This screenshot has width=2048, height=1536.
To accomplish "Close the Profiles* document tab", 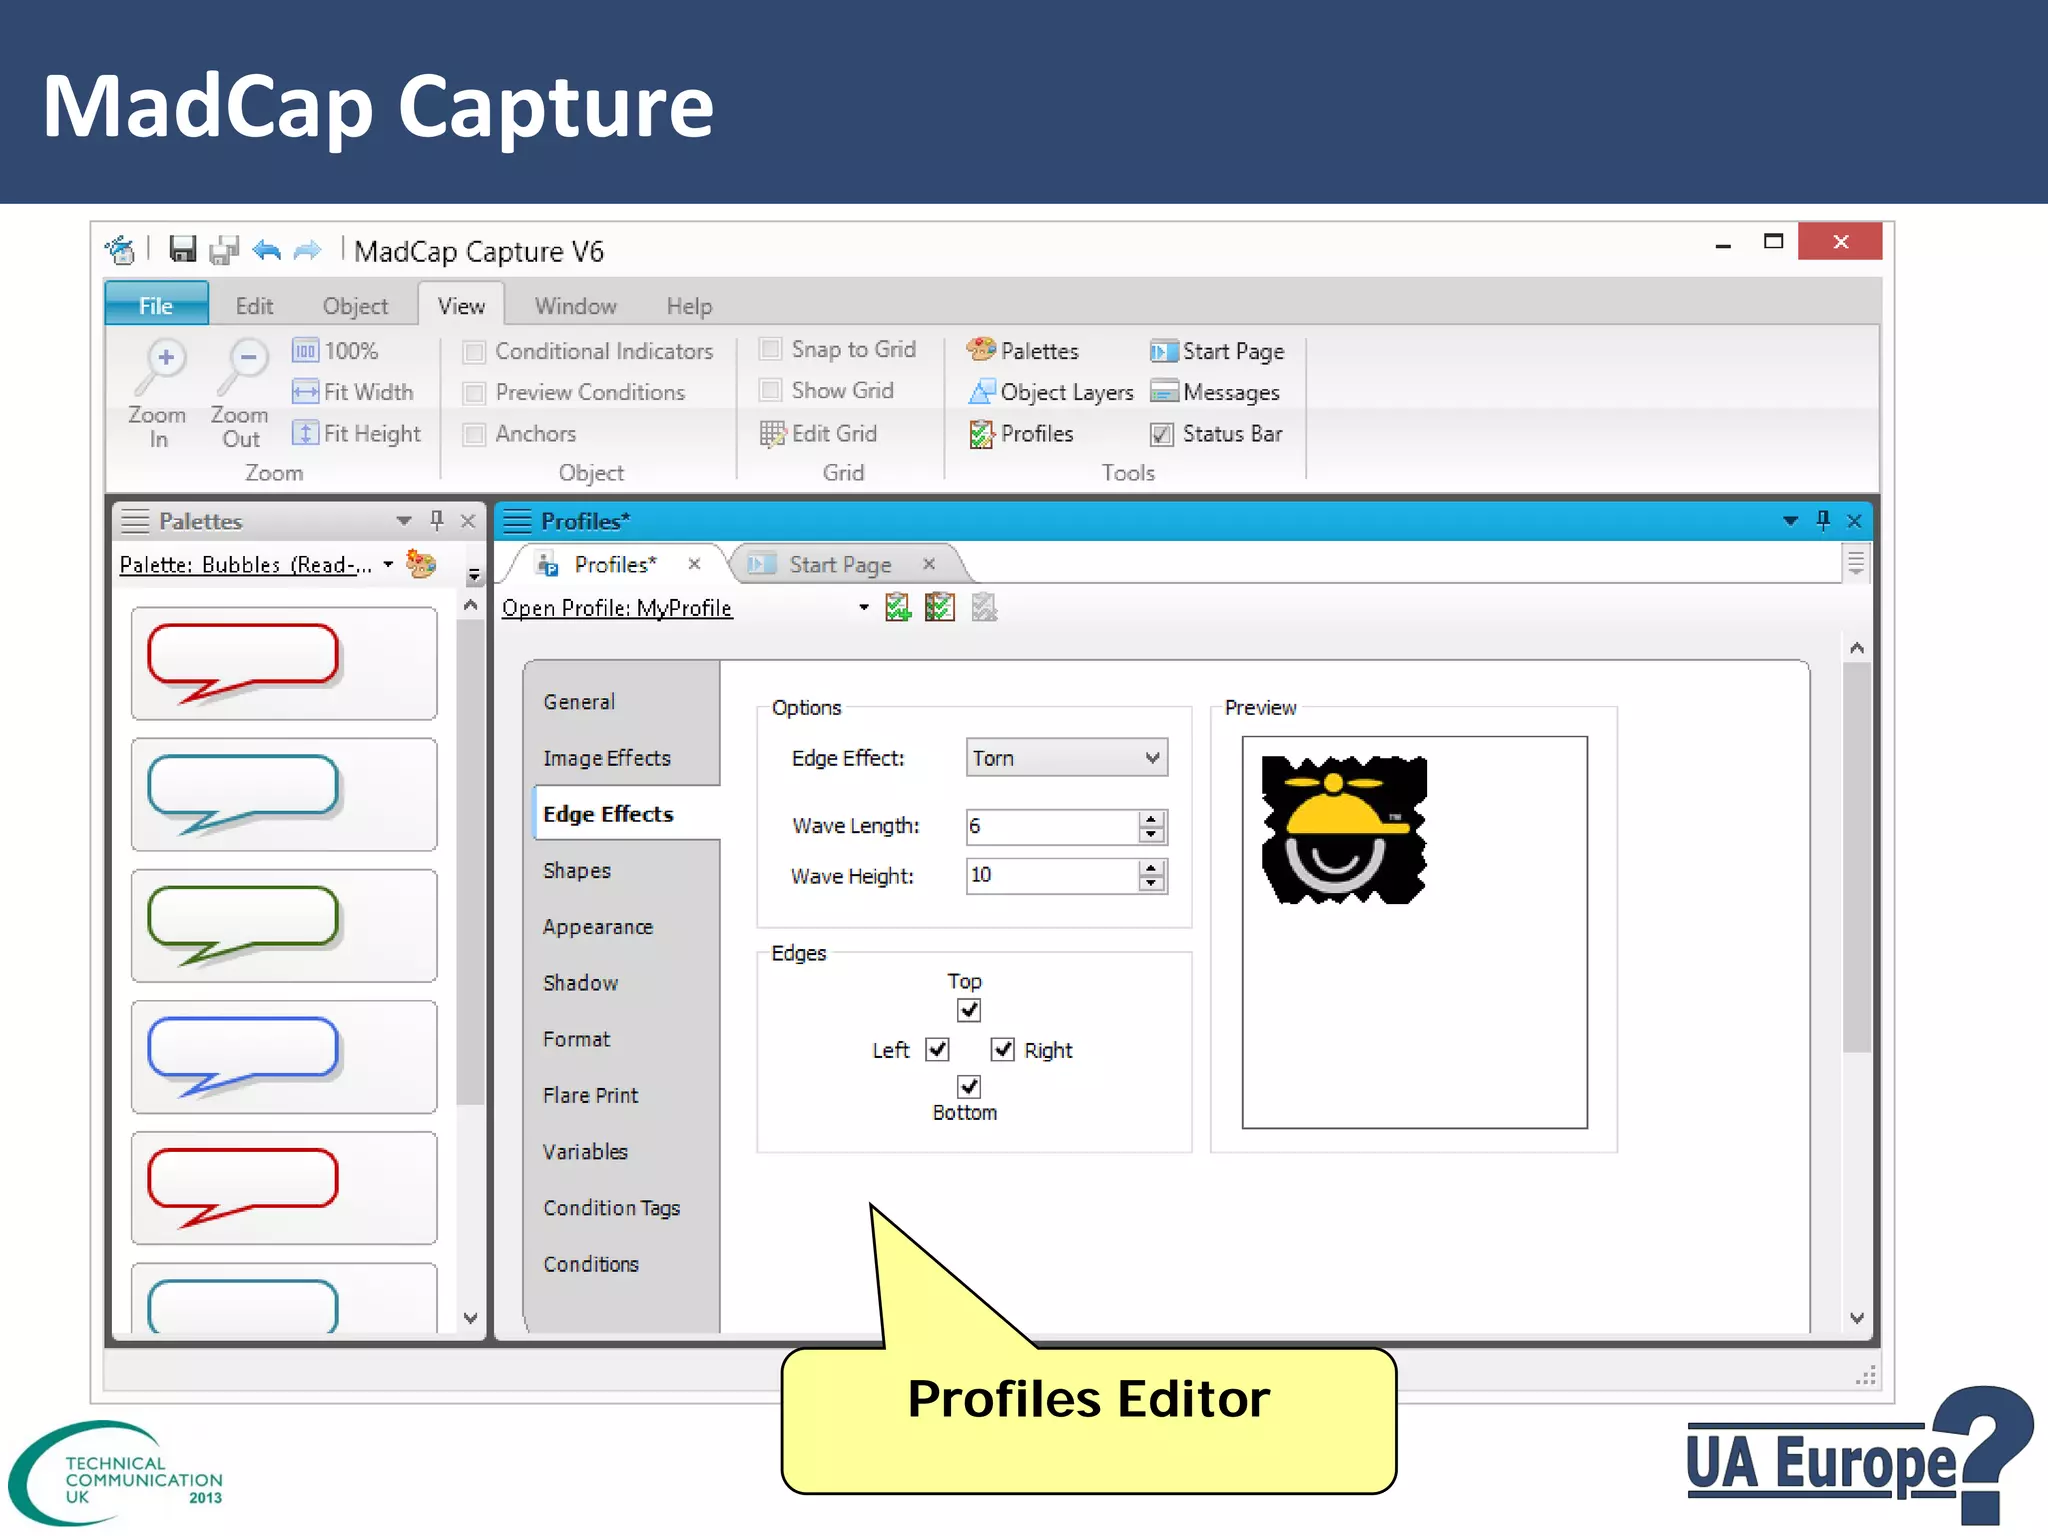I will [x=694, y=564].
